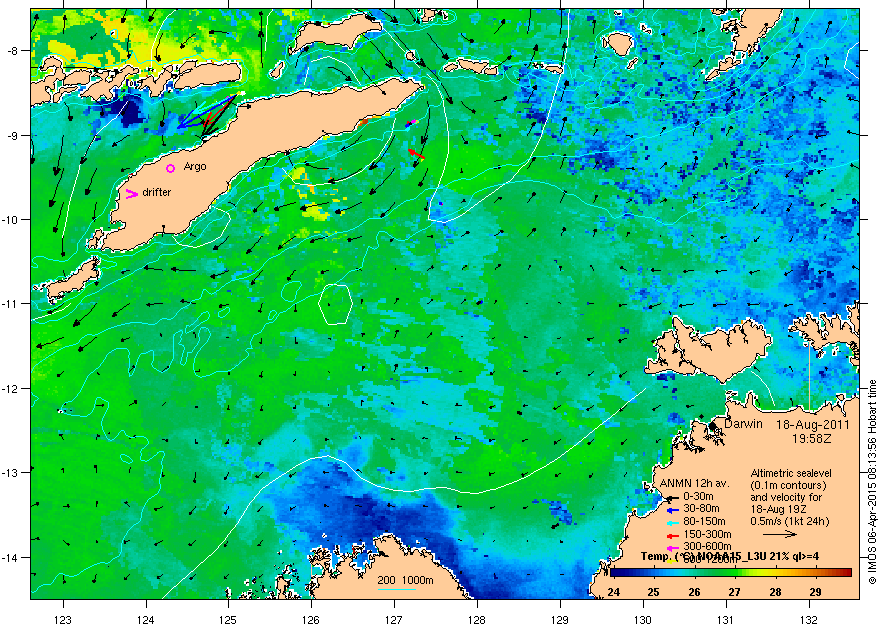This screenshot has width=880, height=630.
Task: Click the cyan 80-150m legend arrow
Action: (x=673, y=522)
